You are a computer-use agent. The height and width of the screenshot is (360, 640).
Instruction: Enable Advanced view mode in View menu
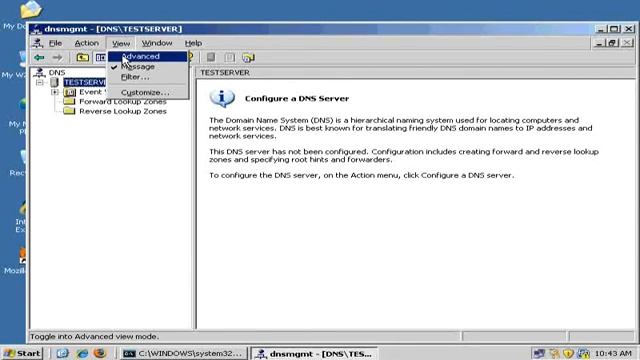148,56
